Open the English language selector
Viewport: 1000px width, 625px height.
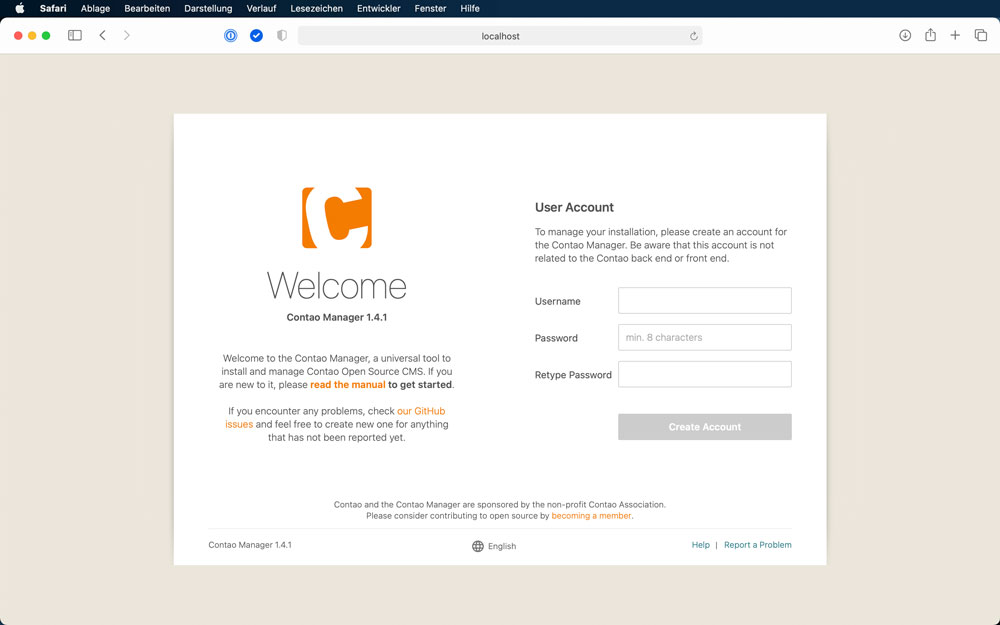point(494,546)
